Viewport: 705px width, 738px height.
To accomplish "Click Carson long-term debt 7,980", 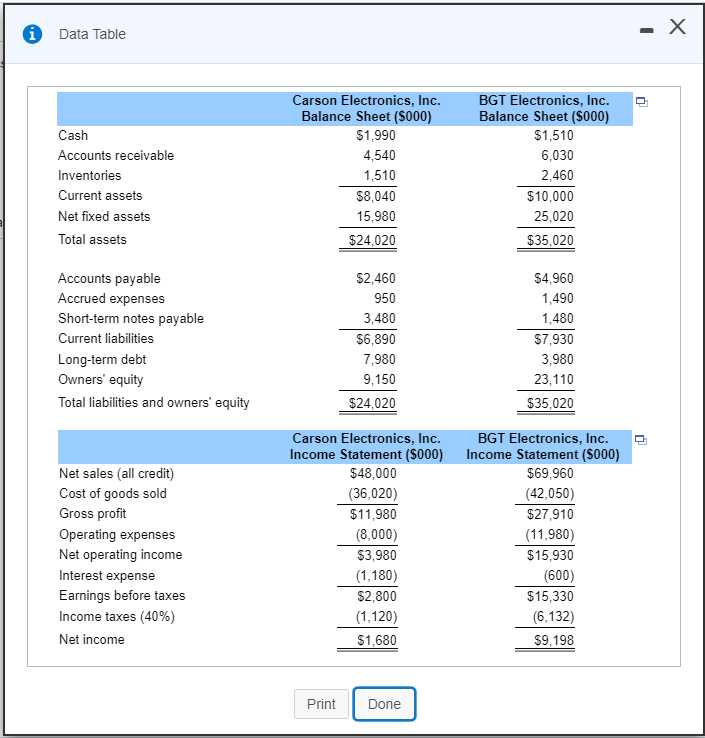I will (379, 360).
